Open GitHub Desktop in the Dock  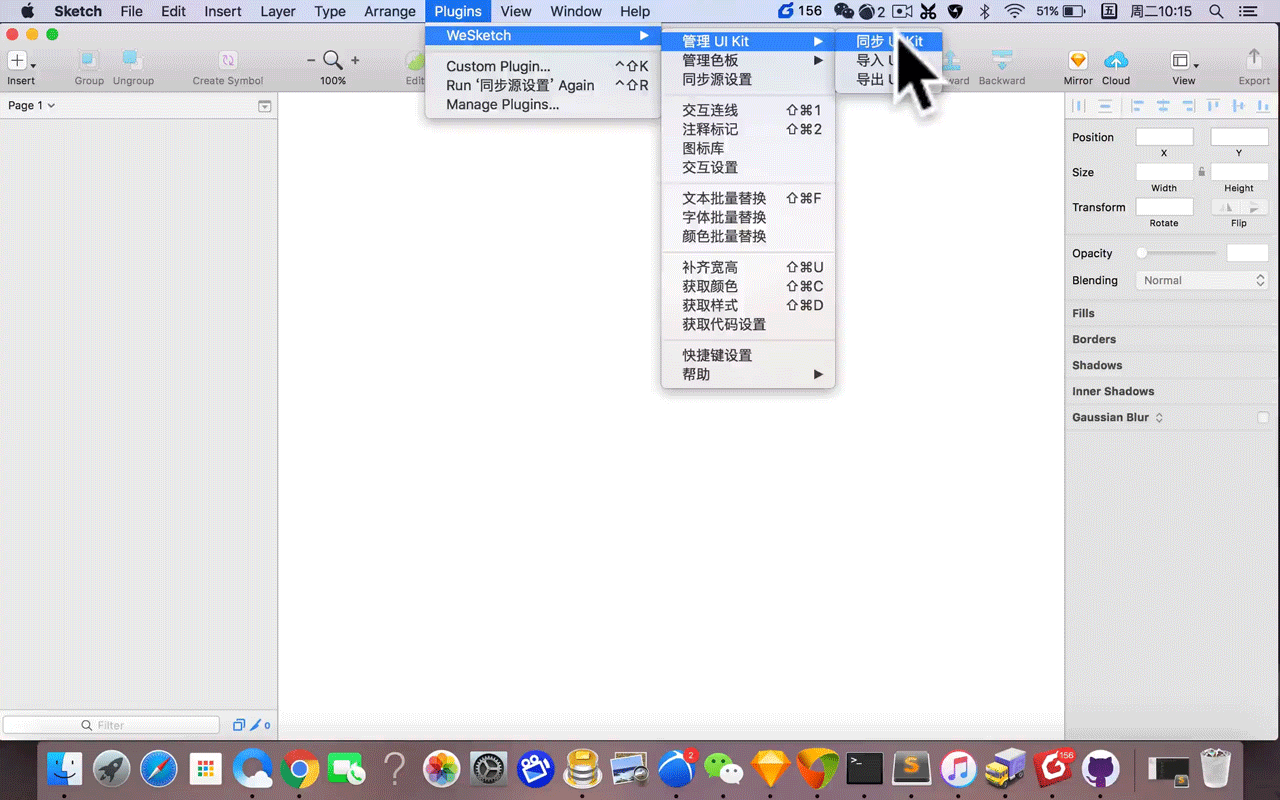[x=1100, y=769]
